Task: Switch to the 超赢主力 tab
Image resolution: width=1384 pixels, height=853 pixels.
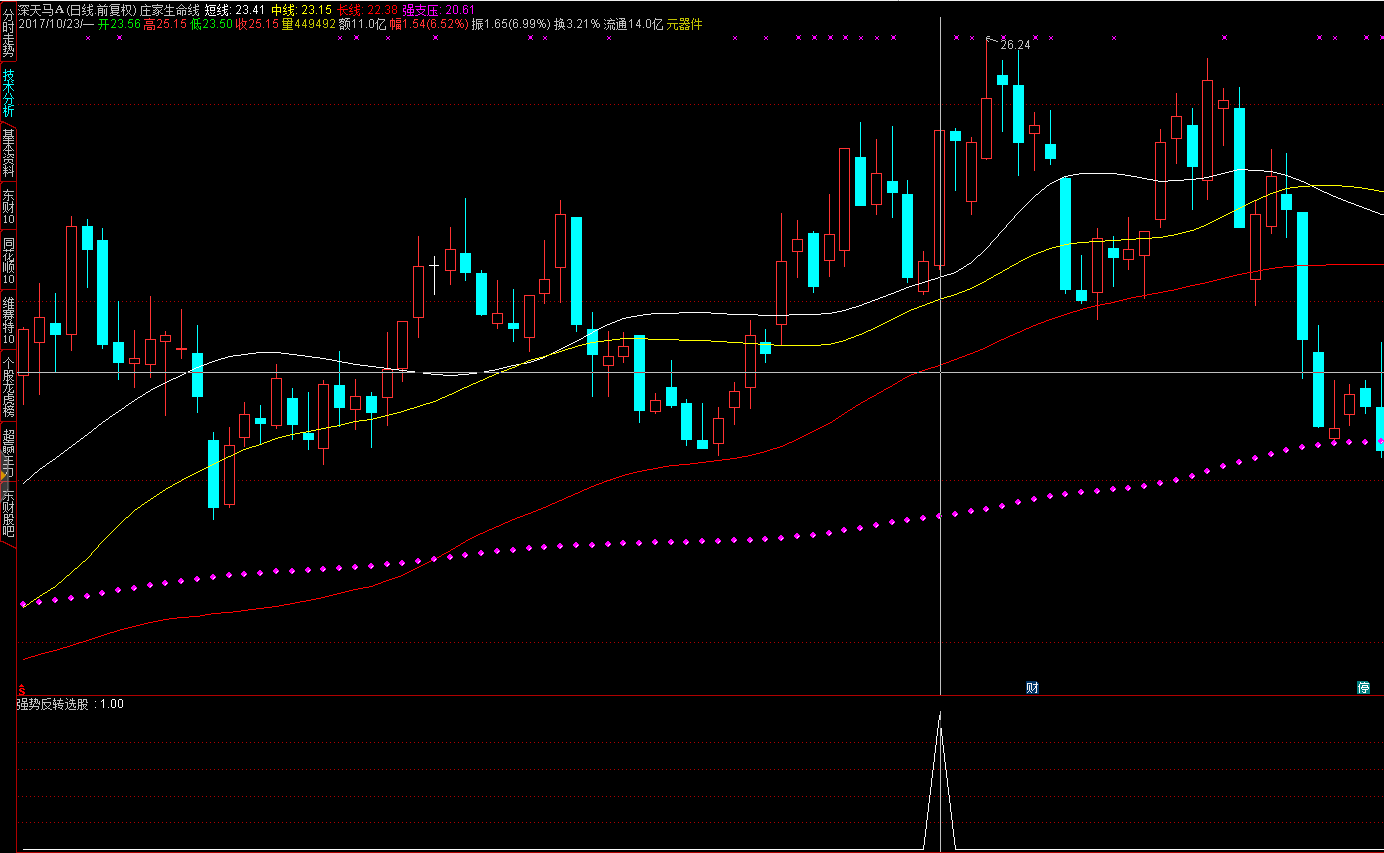Action: click(x=8, y=452)
